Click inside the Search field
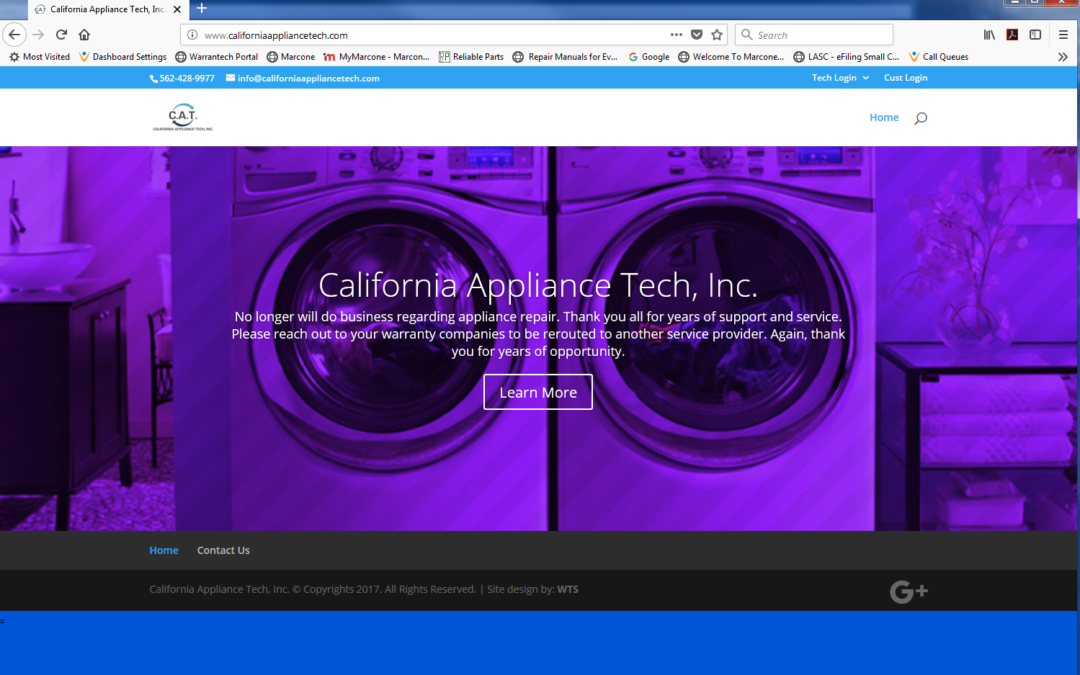This screenshot has height=675, width=1080. (x=815, y=34)
